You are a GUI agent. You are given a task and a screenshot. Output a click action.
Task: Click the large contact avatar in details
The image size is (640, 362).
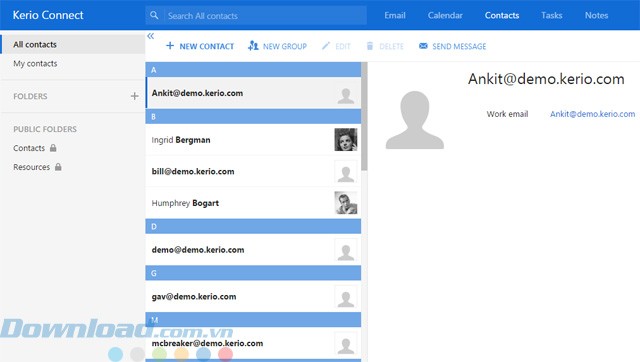click(x=415, y=120)
